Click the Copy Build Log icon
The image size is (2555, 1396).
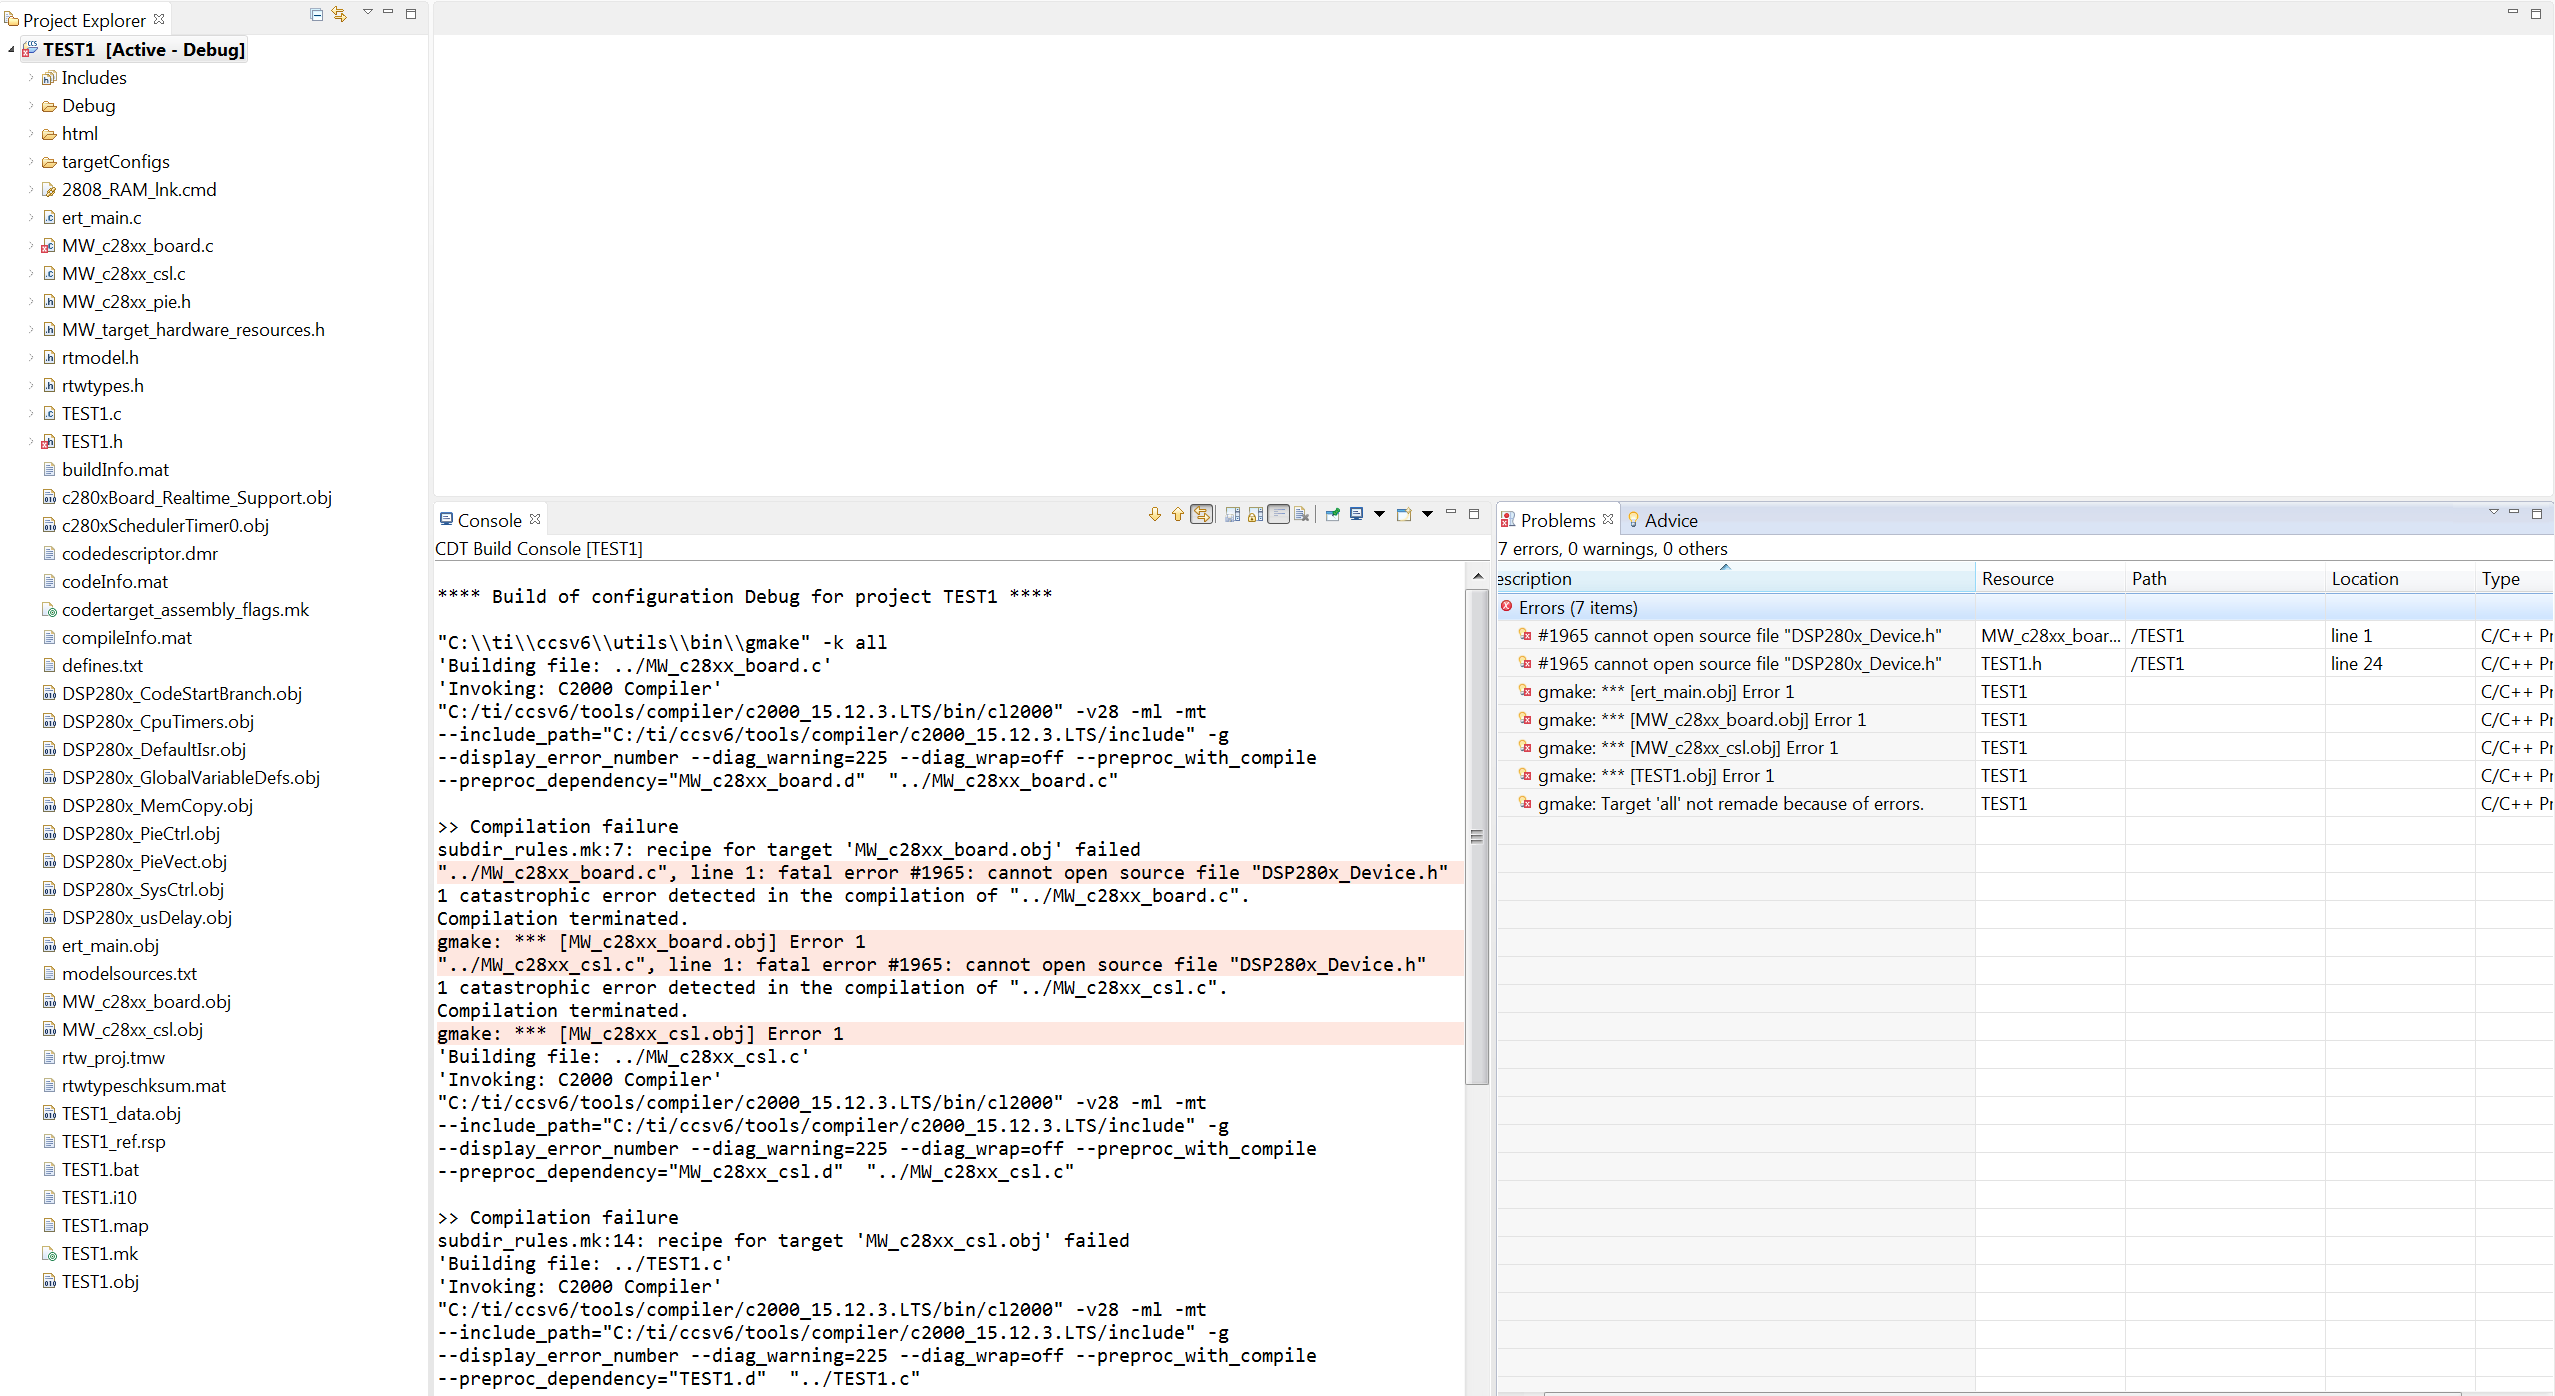point(1232,514)
